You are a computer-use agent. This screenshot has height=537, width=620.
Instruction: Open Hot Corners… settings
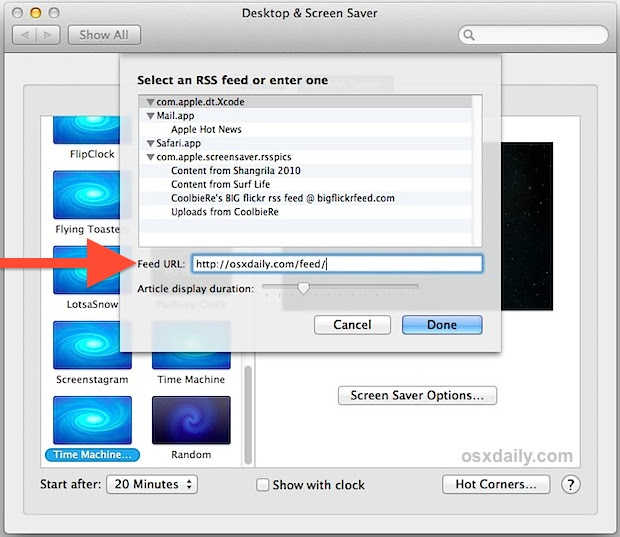click(496, 484)
